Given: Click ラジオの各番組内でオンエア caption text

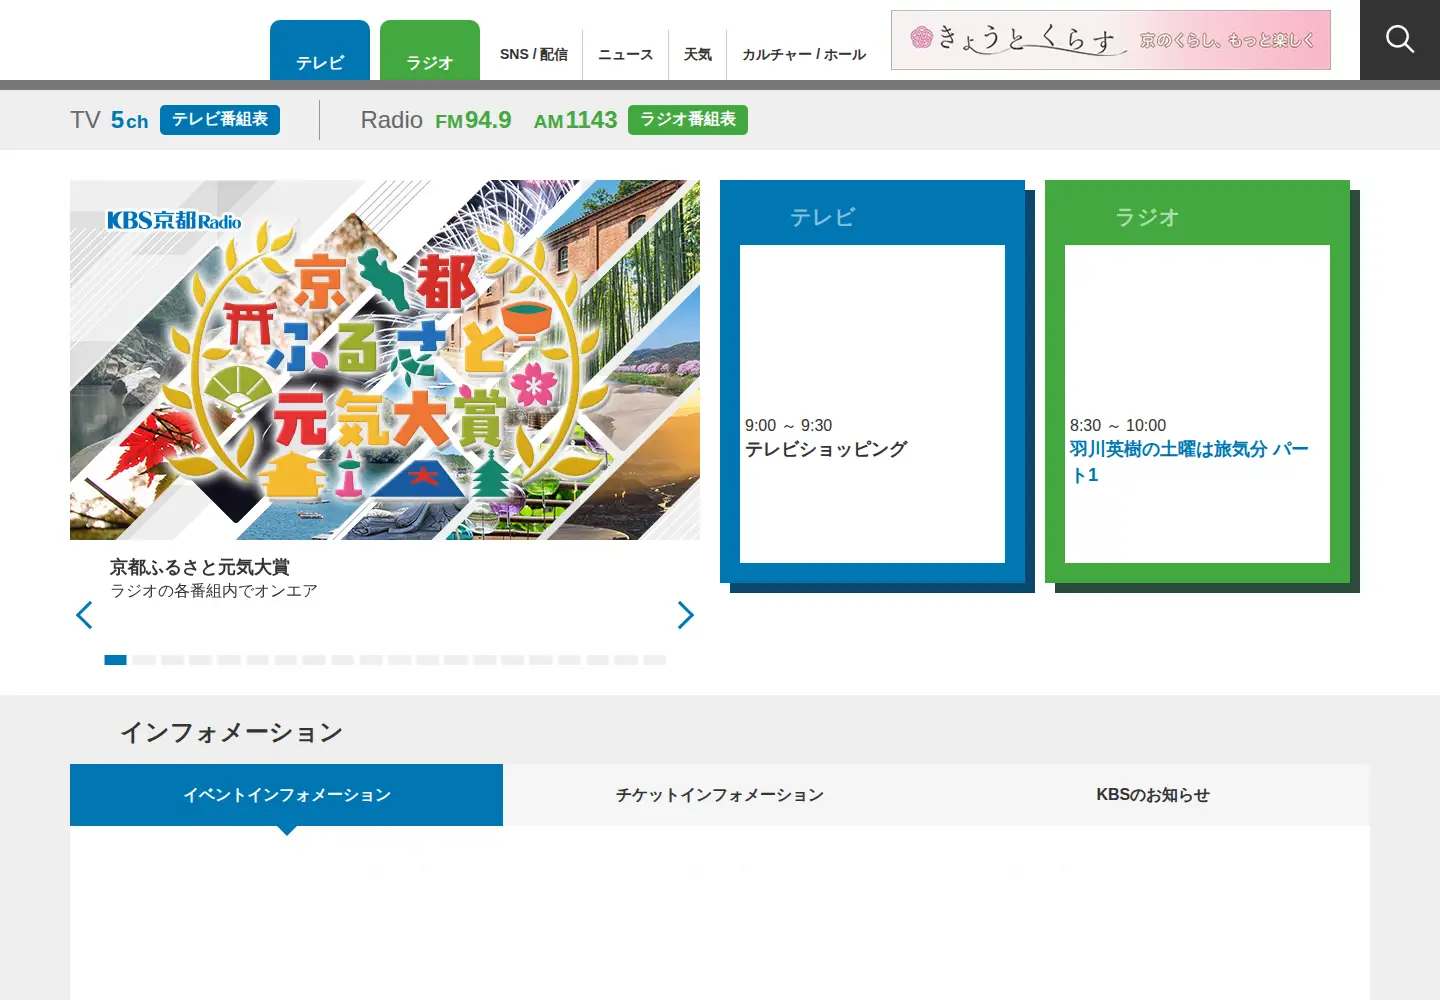Looking at the screenshot, I should tap(214, 591).
